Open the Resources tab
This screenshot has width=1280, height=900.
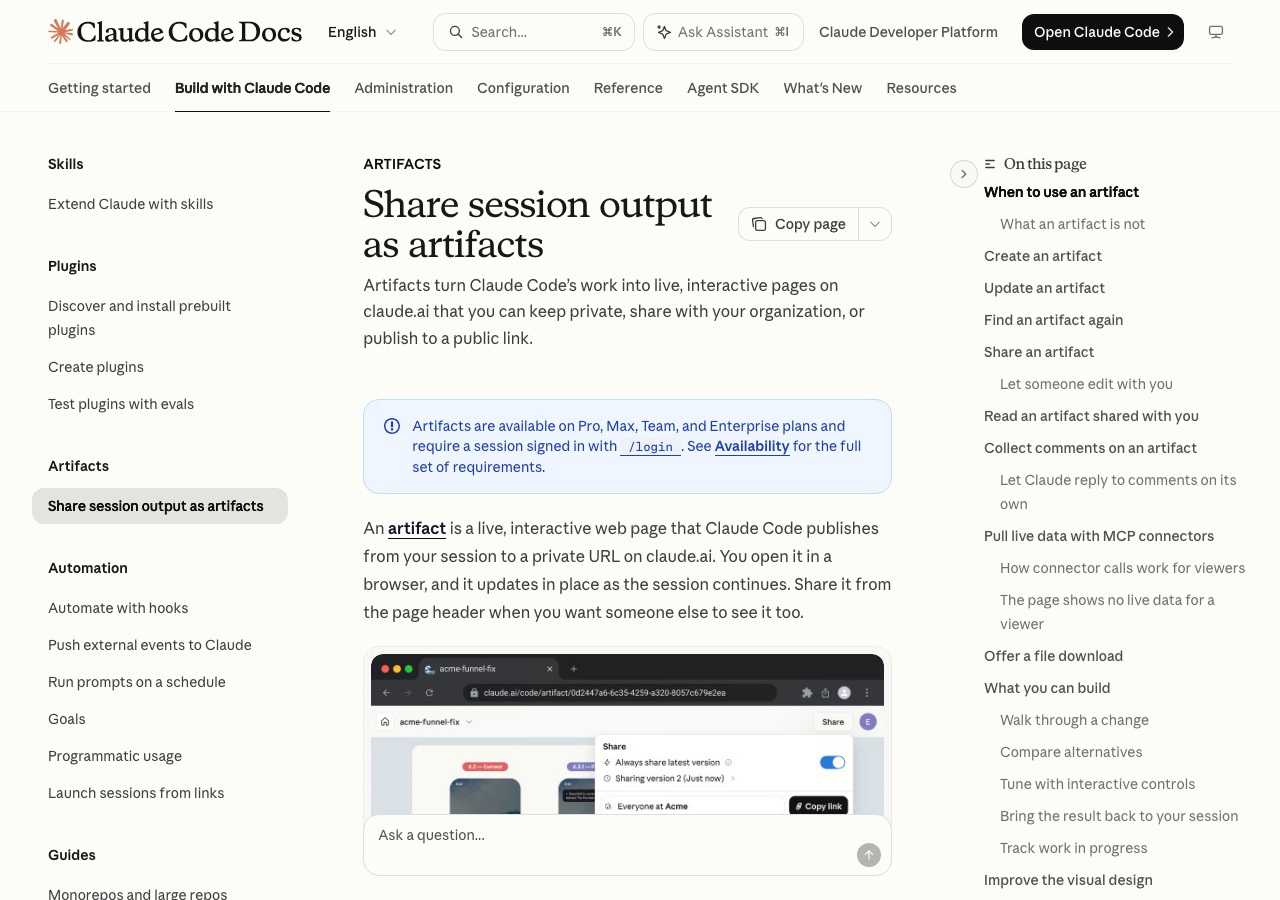(x=921, y=88)
